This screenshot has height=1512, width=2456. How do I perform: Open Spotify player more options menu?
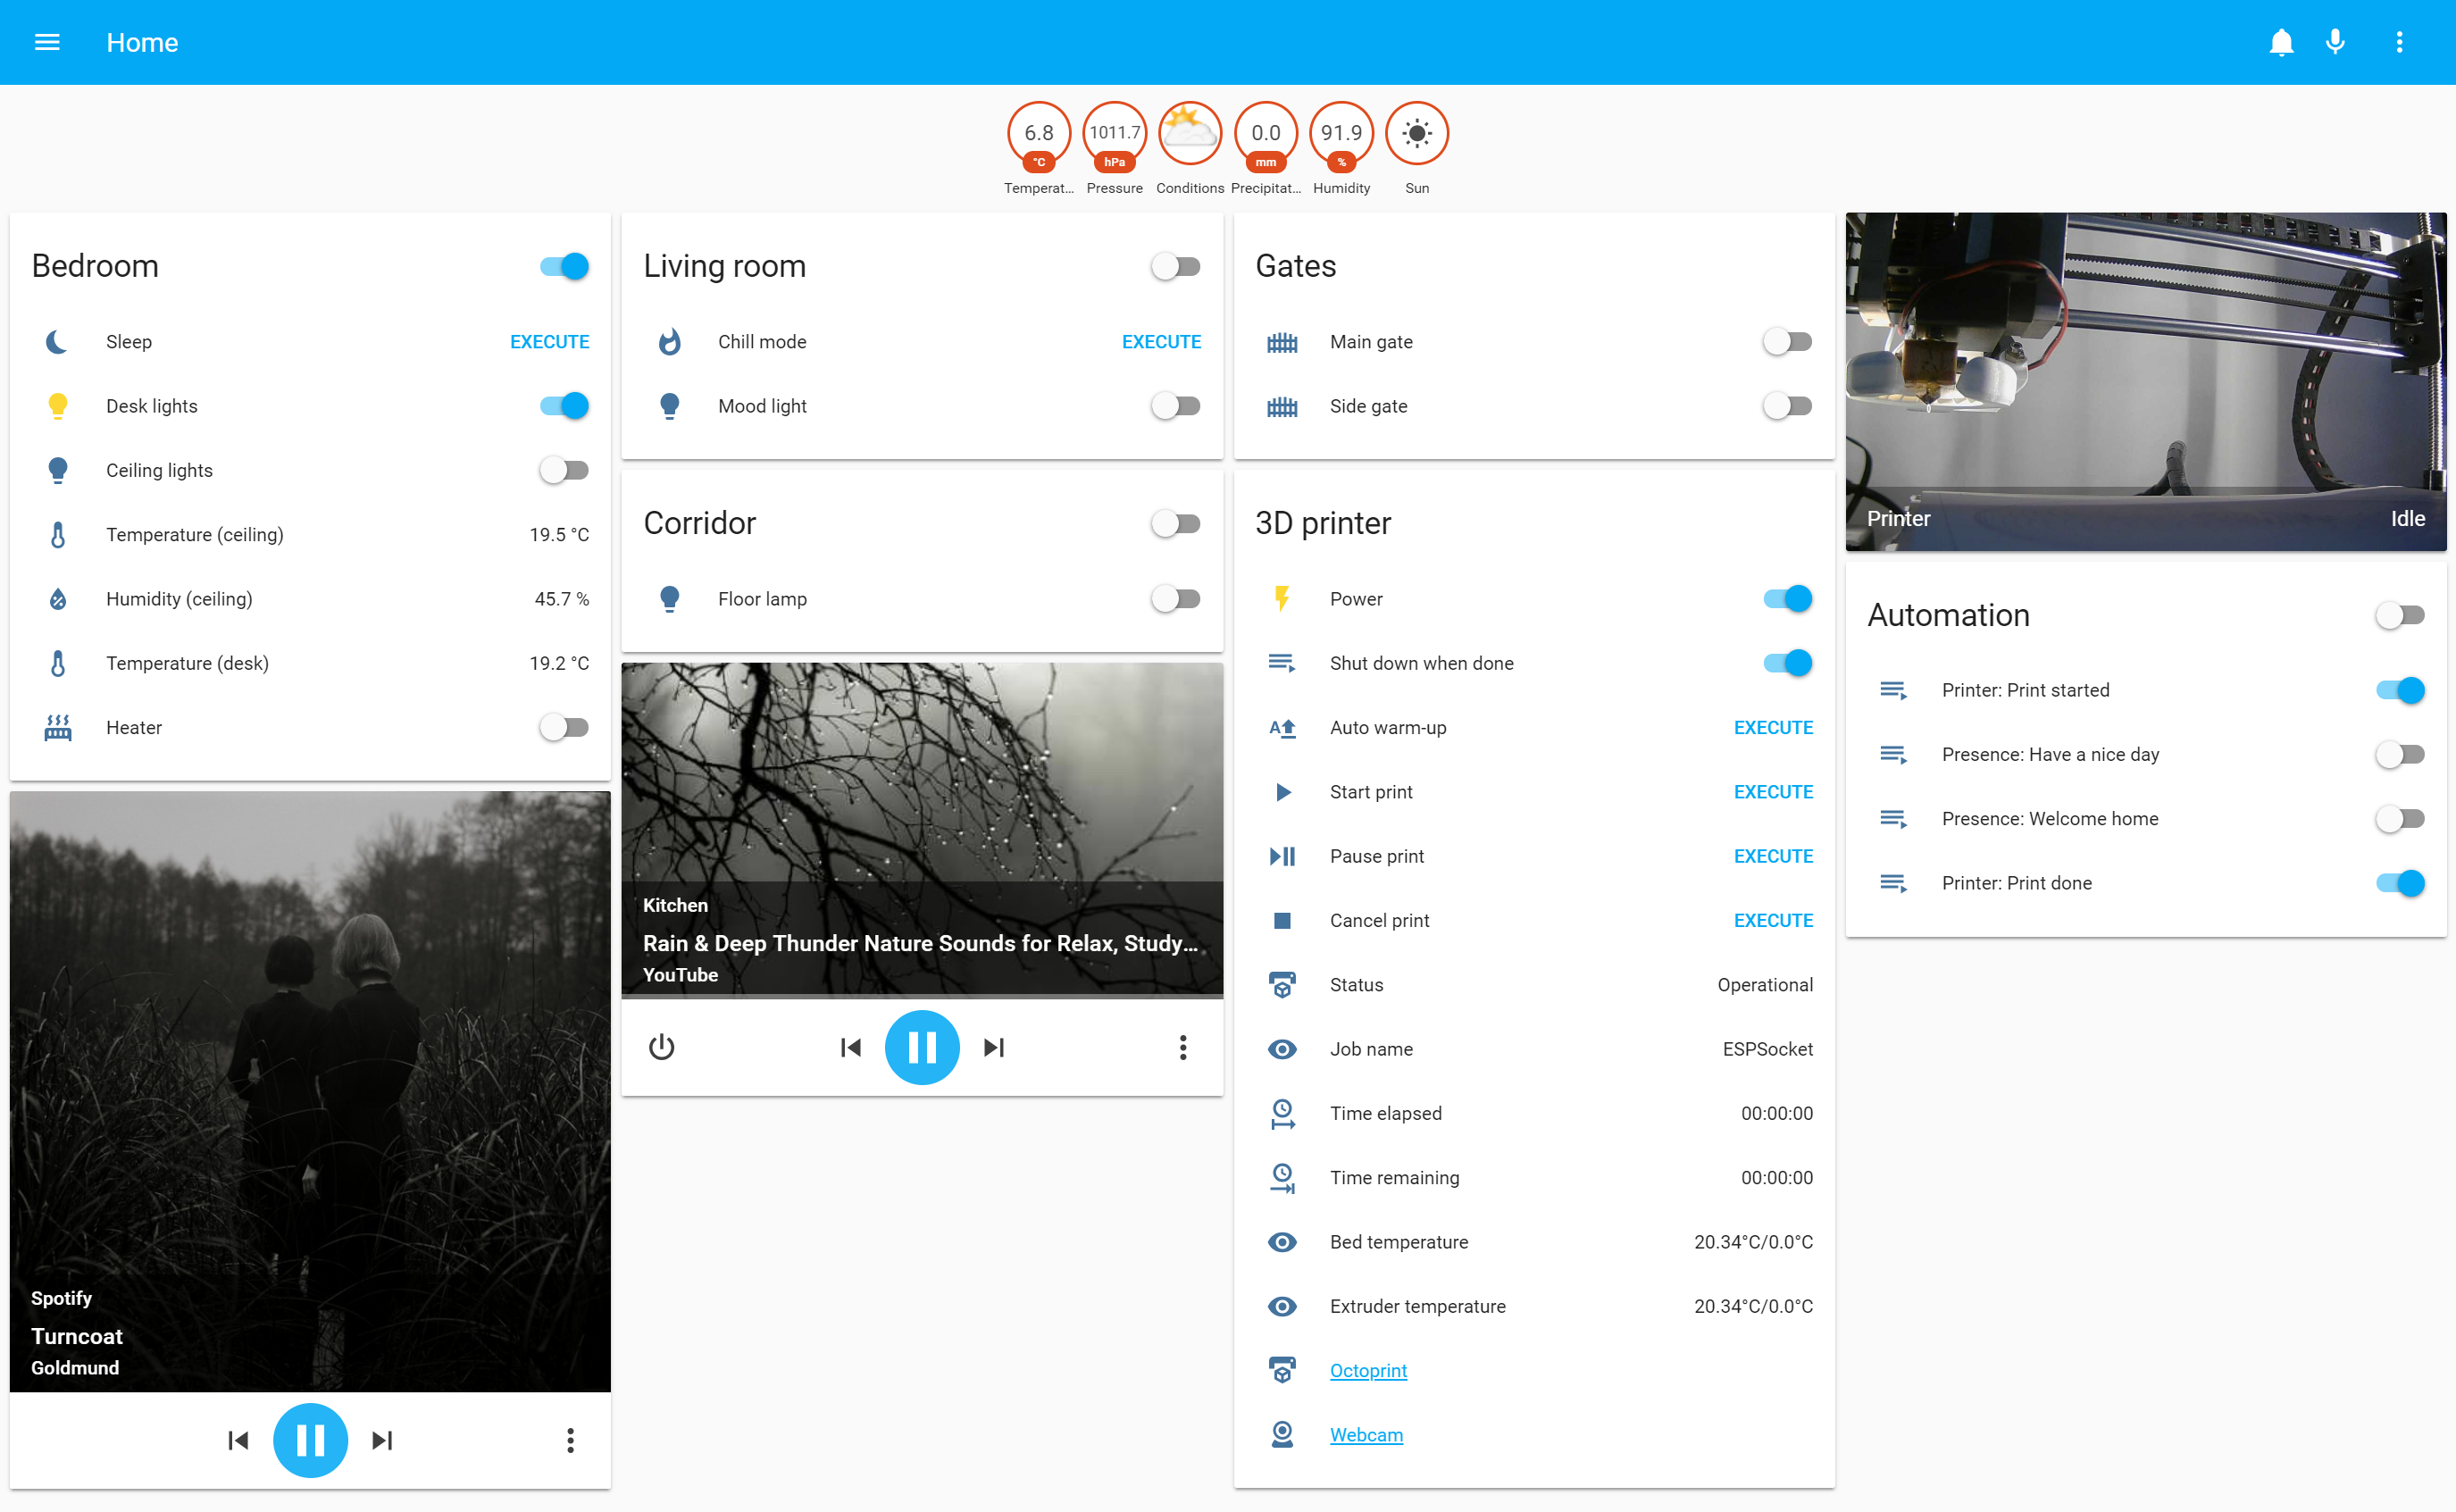point(570,1440)
